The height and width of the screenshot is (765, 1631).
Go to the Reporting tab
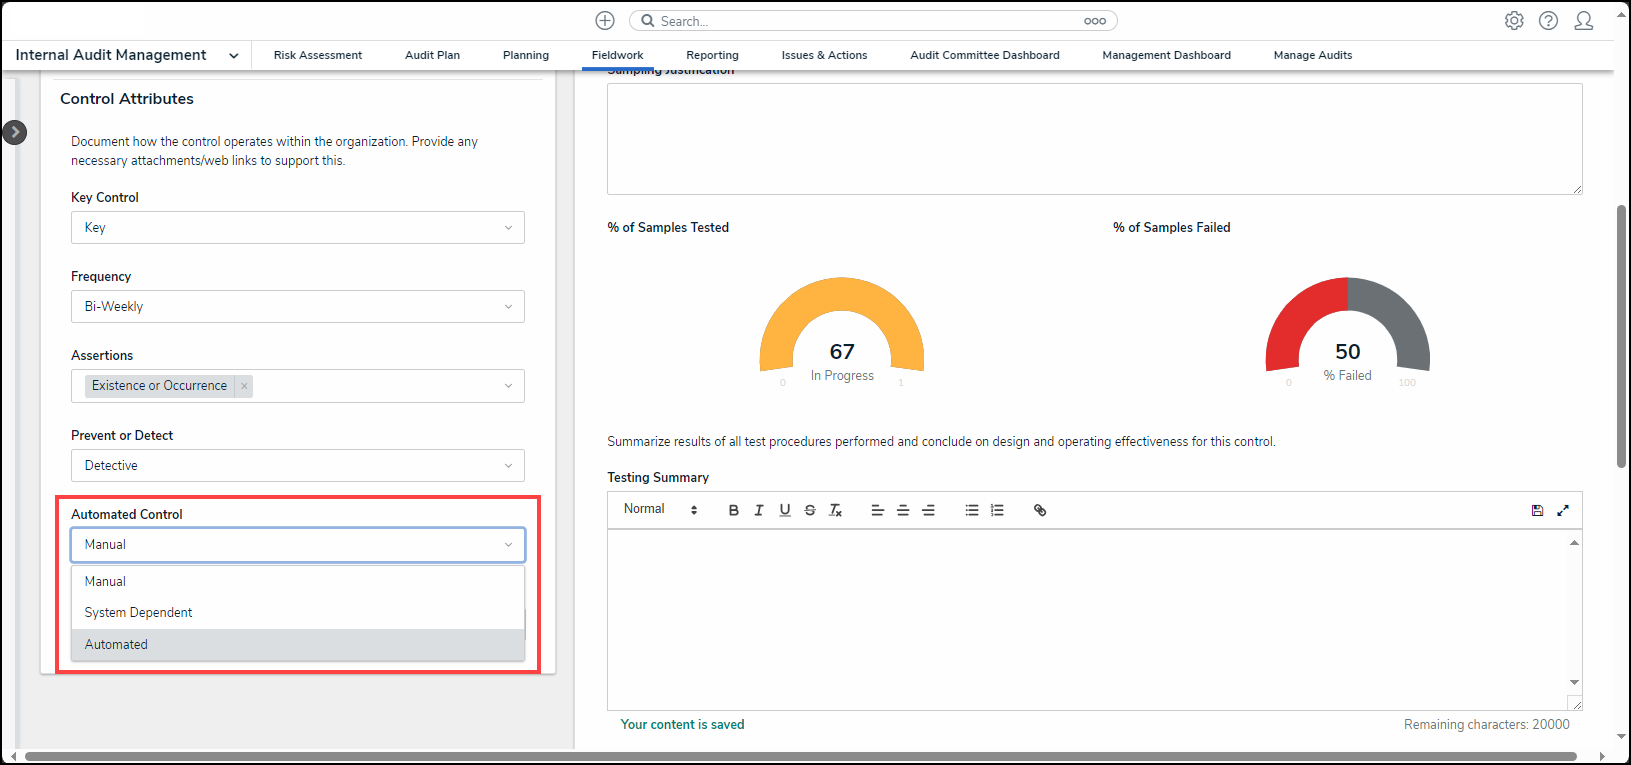tap(712, 56)
